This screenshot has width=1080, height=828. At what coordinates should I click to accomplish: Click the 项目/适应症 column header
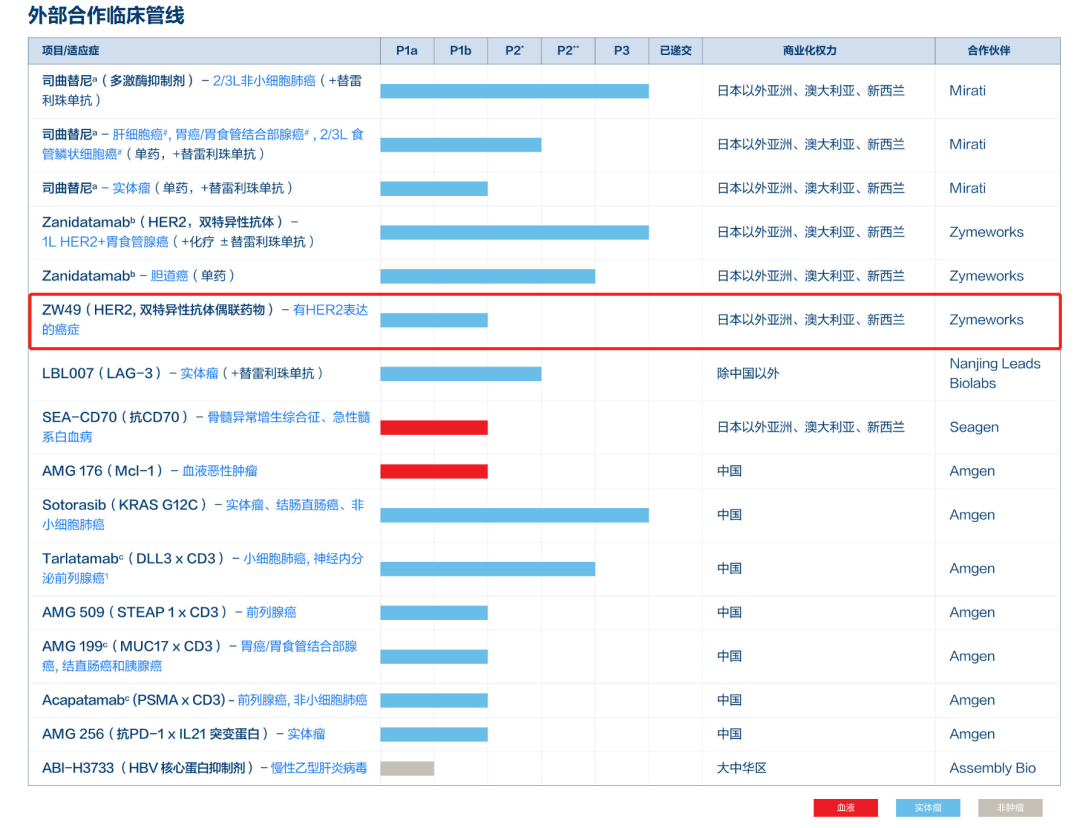point(70,50)
